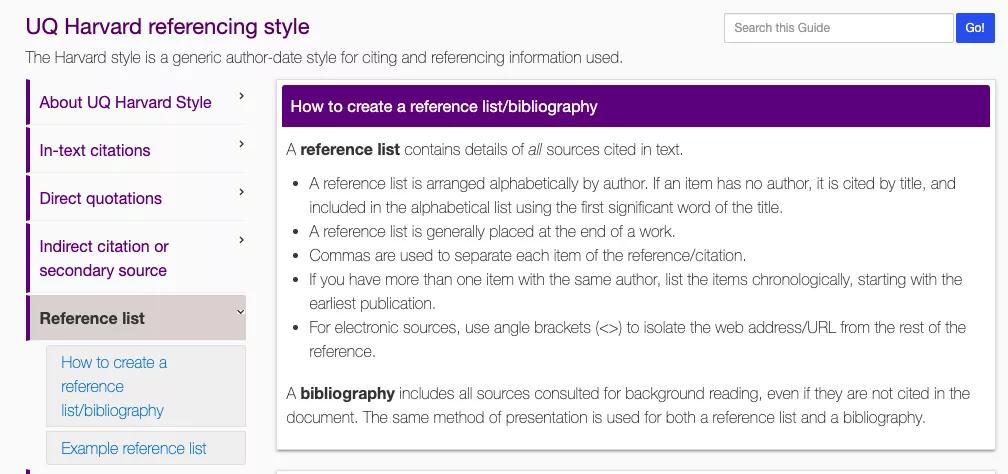Open the In-text citations menu item
Viewport: 1008px width, 474px height.
click(94, 150)
